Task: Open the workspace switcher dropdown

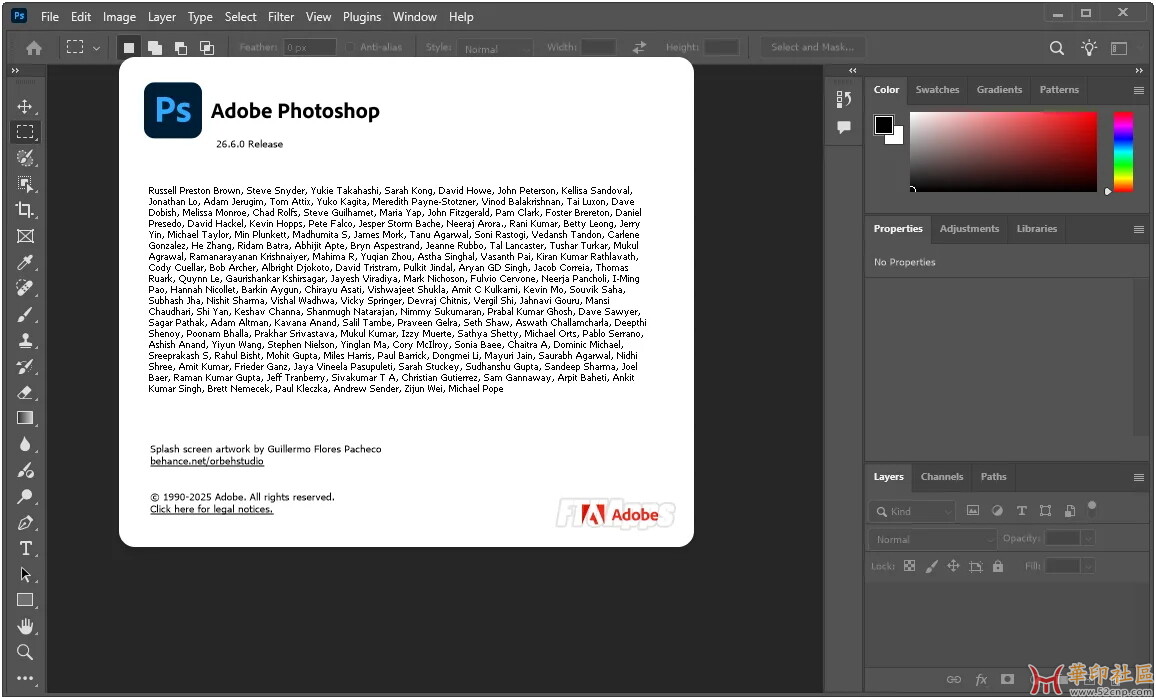Action: (x=1119, y=48)
